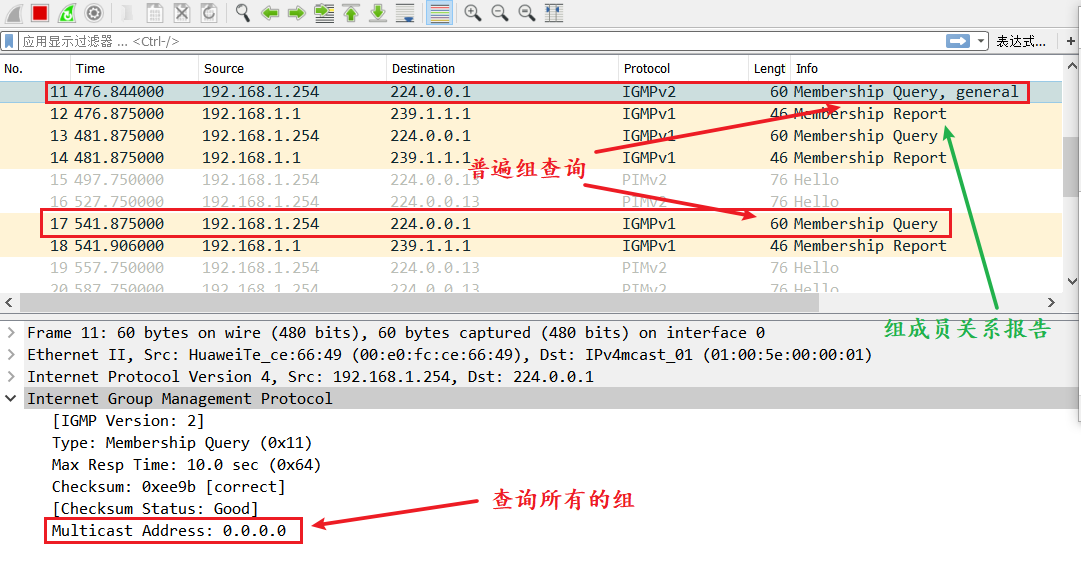Select packet 19 PIMv2 Hello row
The height and width of the screenshot is (580, 1081).
point(531,268)
